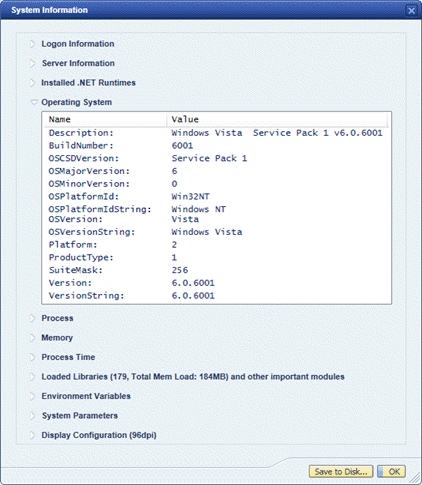Click the Description value Windows Vista Service Pack 1
Image resolution: width=422 pixels, height=485 pixels.
coord(277,133)
